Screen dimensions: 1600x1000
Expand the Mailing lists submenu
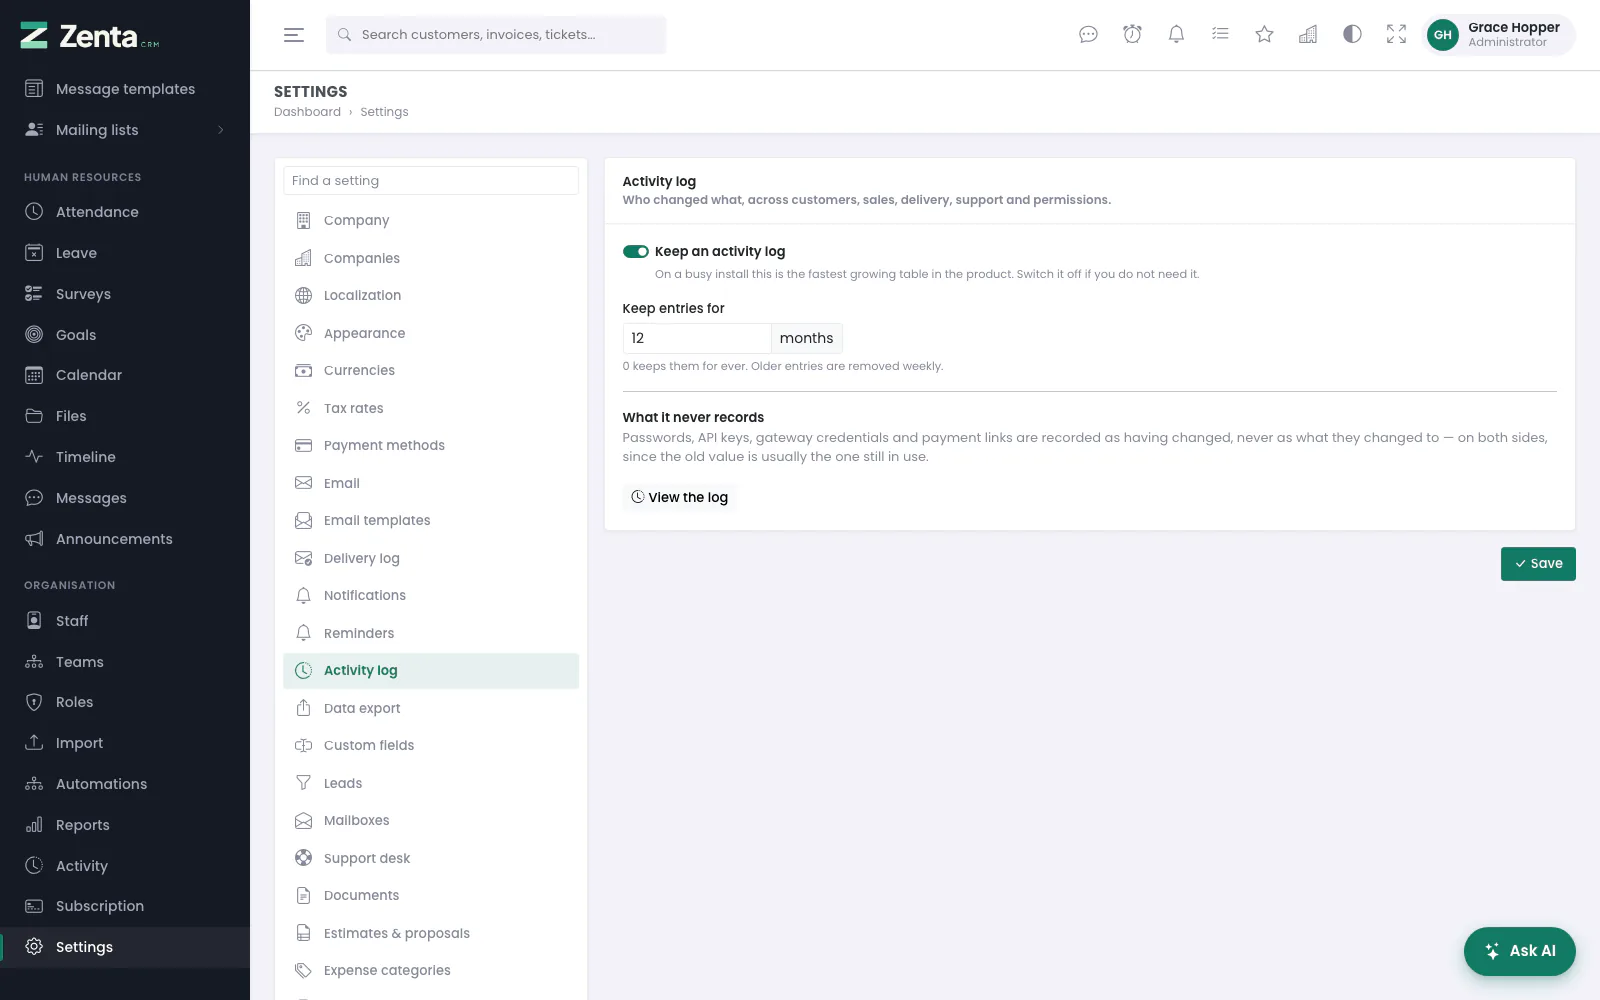pos(125,130)
